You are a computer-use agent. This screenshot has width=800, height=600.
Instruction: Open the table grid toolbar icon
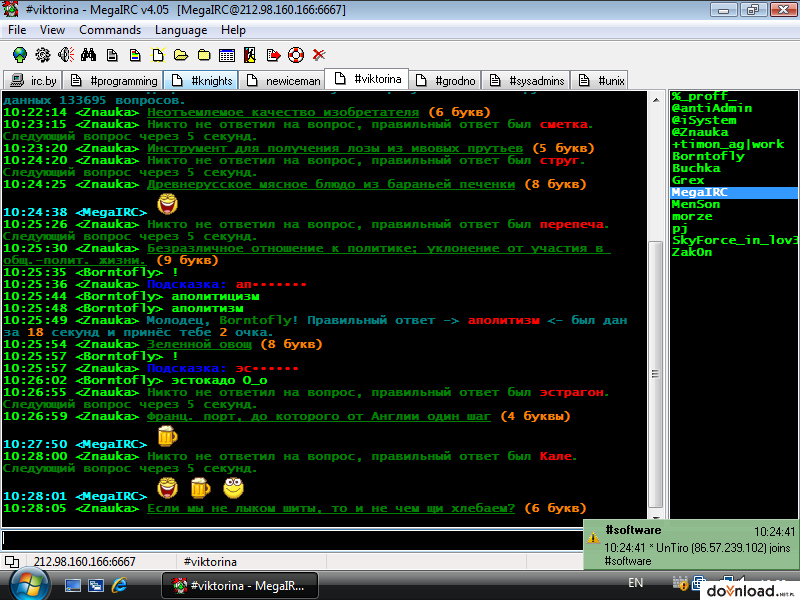click(227, 55)
